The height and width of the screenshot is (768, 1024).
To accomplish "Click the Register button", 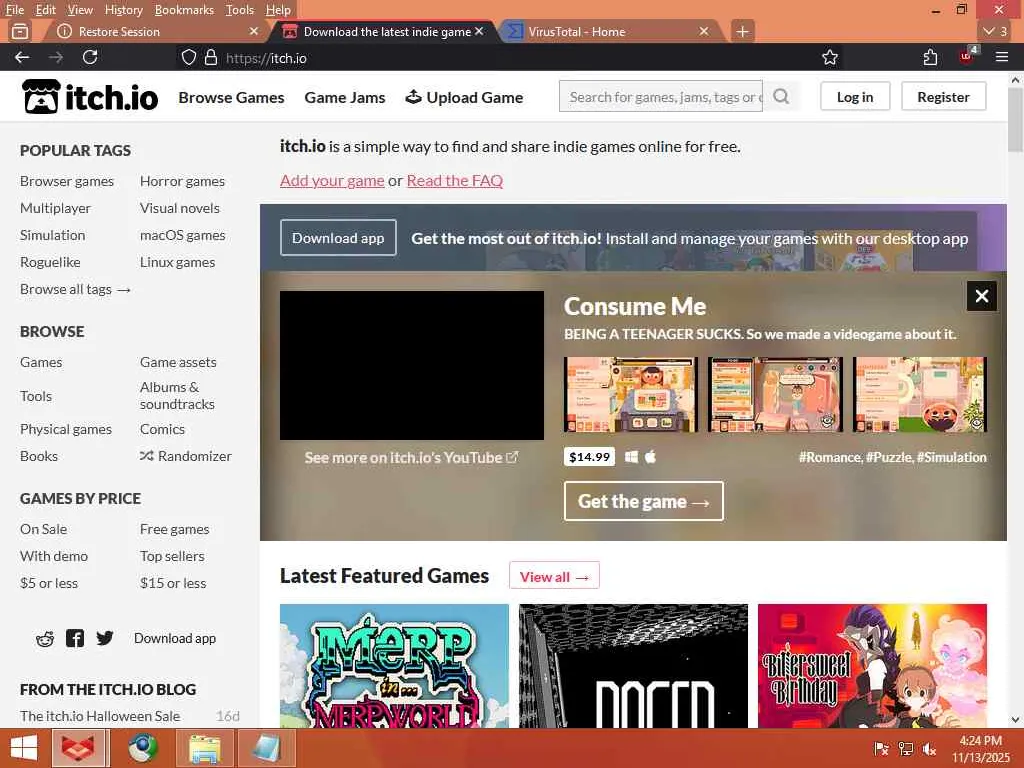I will [x=943, y=97].
